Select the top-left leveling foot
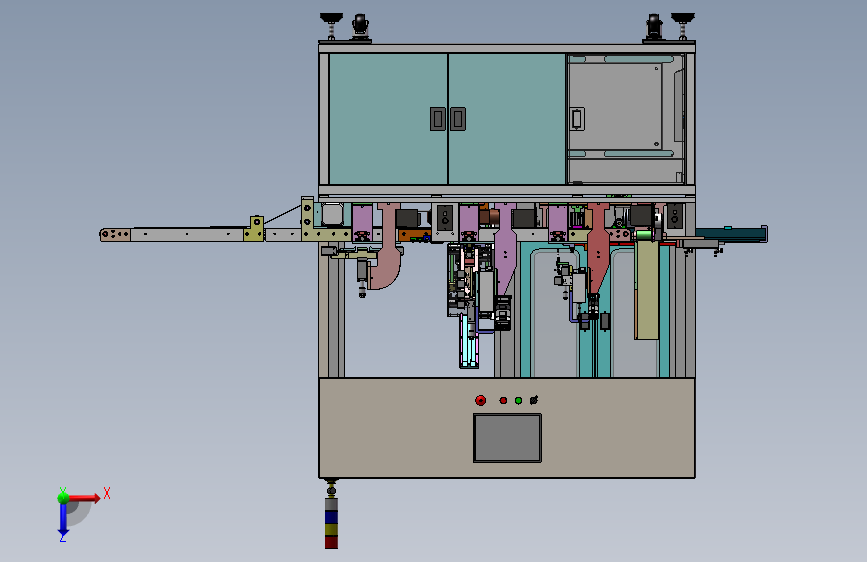This screenshot has height=562, width=867. click(x=331, y=27)
